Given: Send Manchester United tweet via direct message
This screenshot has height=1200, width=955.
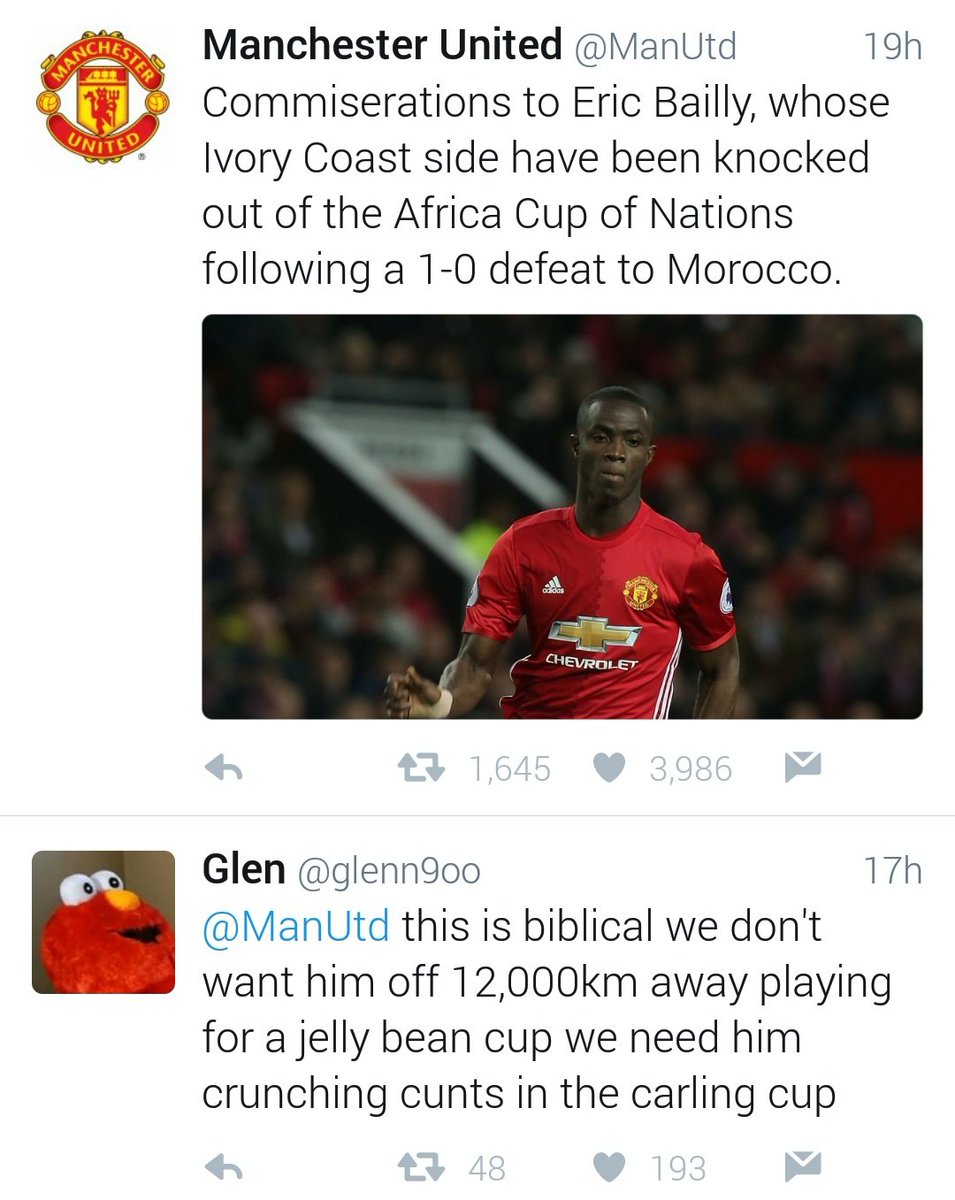Looking at the screenshot, I should (802, 767).
